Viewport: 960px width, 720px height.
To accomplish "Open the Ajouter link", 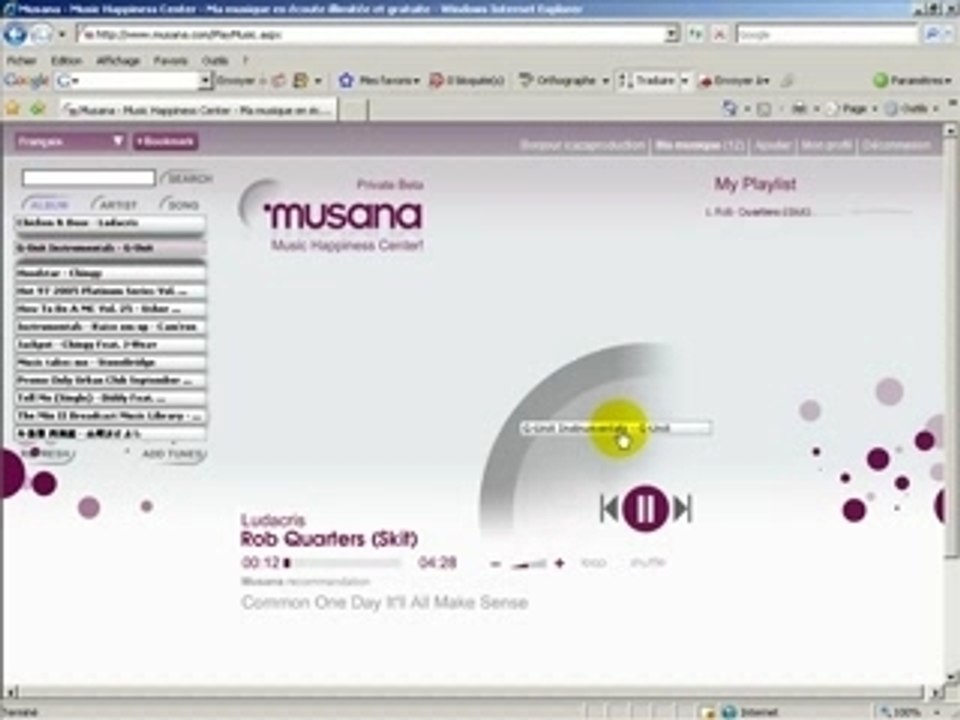I will [x=772, y=146].
